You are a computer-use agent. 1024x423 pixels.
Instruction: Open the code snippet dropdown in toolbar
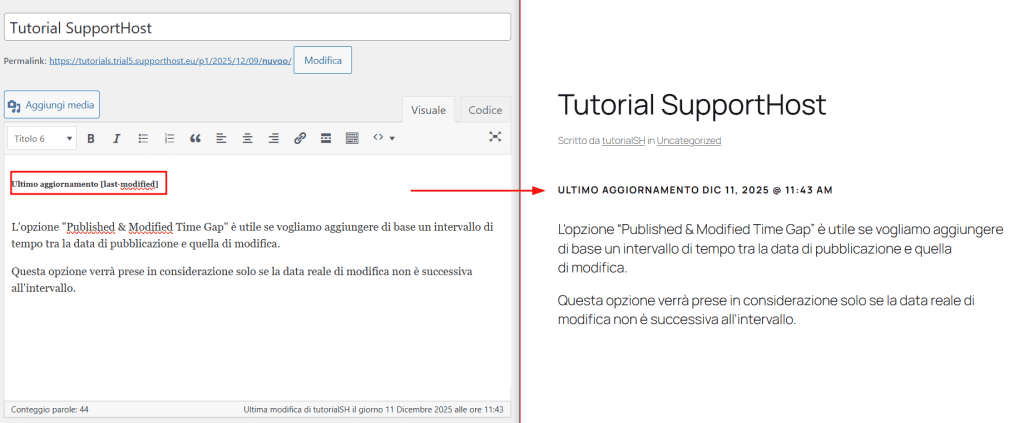coord(383,138)
